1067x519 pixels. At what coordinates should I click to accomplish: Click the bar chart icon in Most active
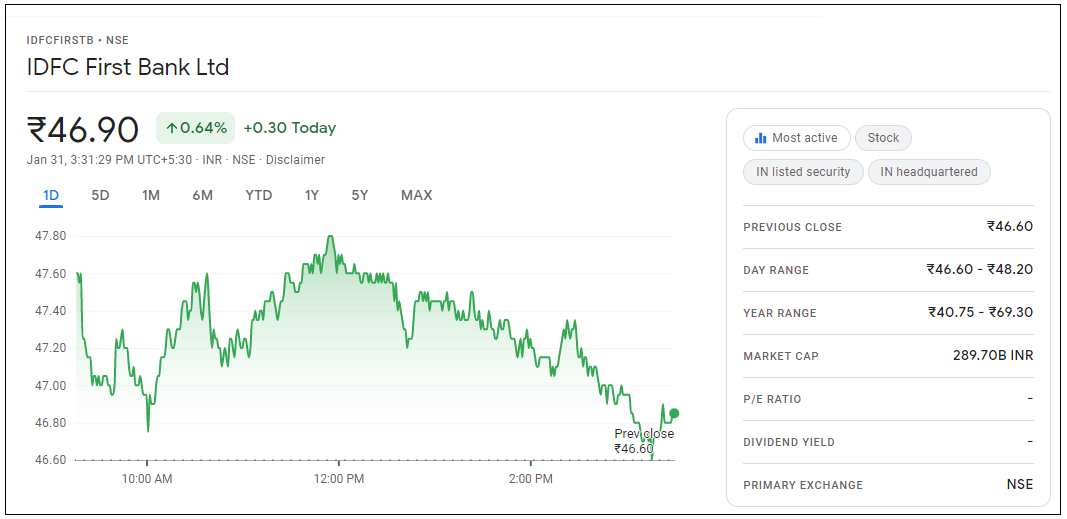click(x=760, y=138)
